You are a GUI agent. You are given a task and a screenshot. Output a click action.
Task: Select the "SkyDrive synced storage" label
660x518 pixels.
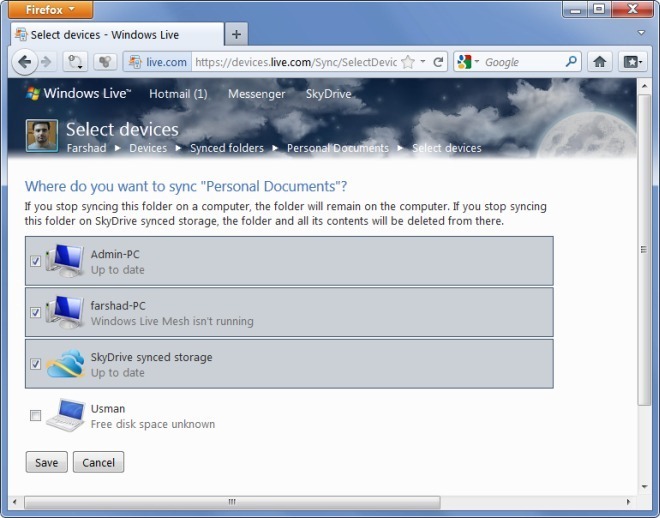[152, 357]
